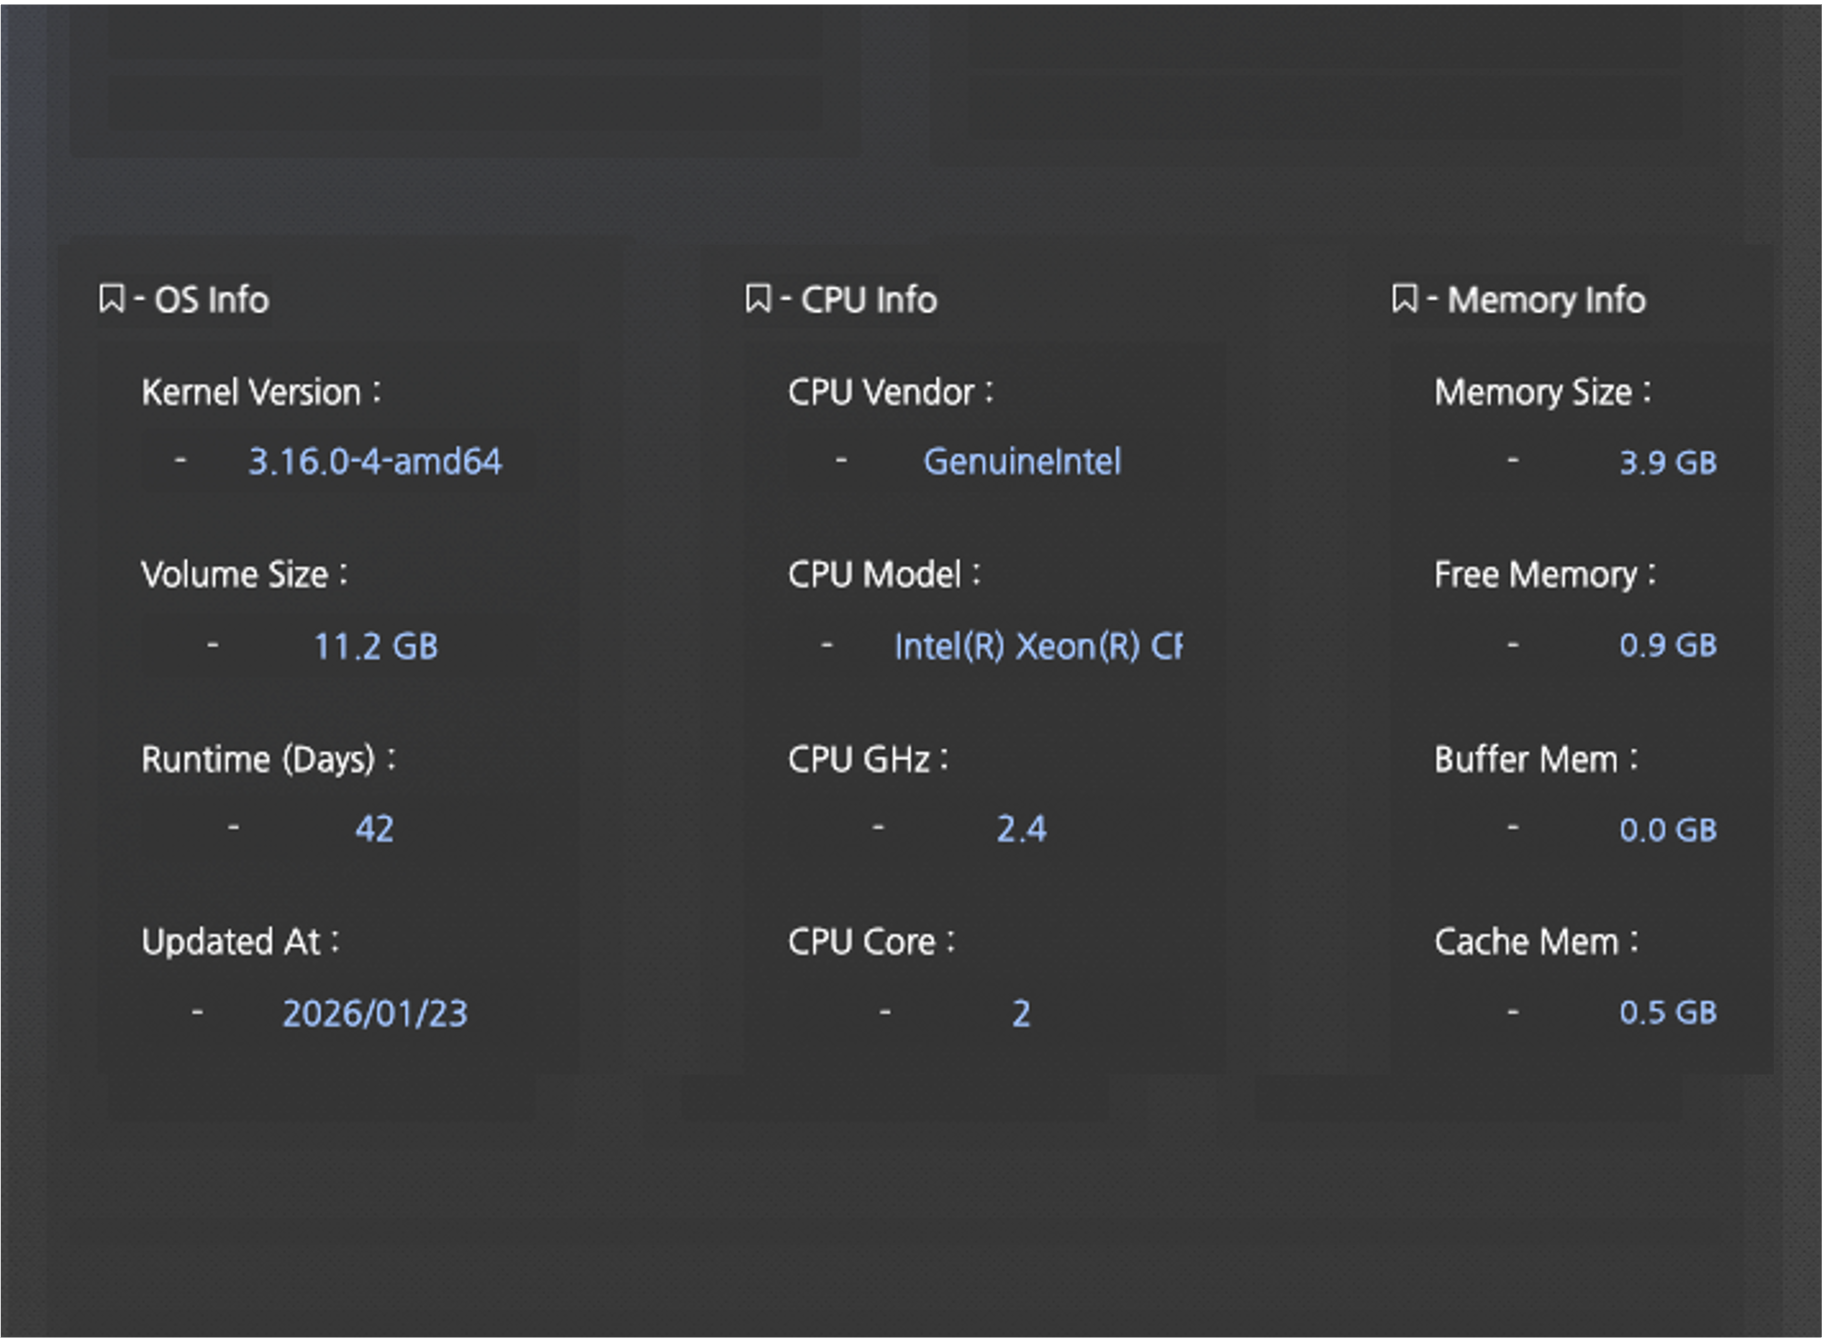Click the truncated Intel(R) Xeon(R) model text
Screen dimensions: 1824x1338
click(x=1037, y=647)
